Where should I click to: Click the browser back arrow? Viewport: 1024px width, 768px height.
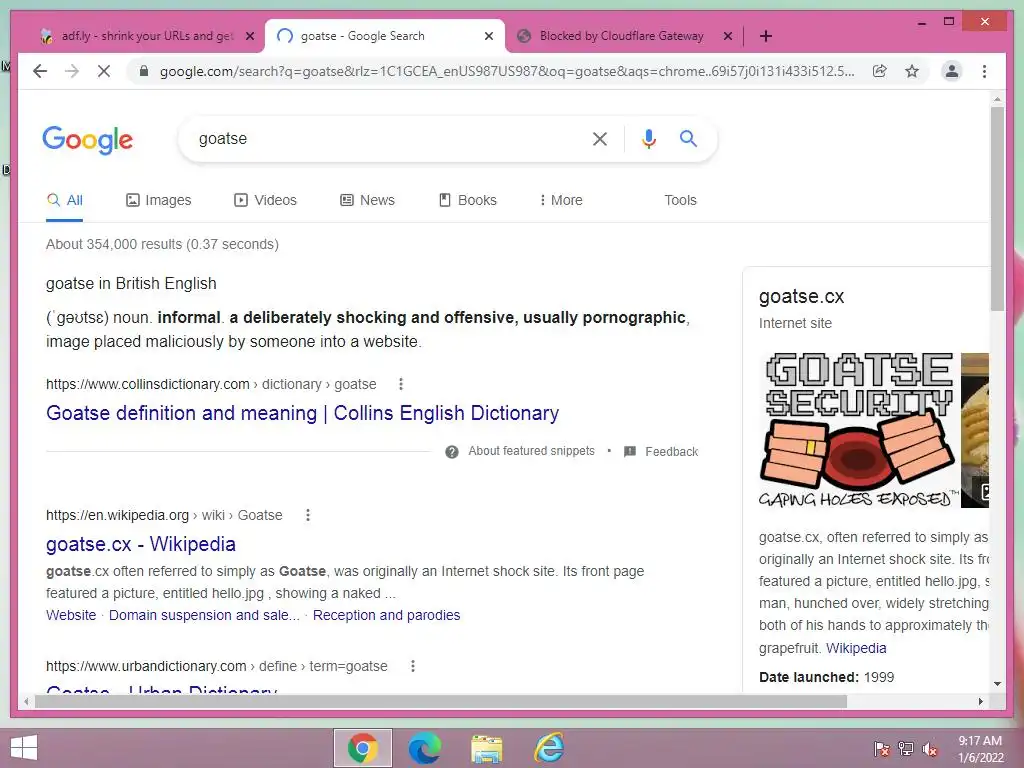[40, 71]
